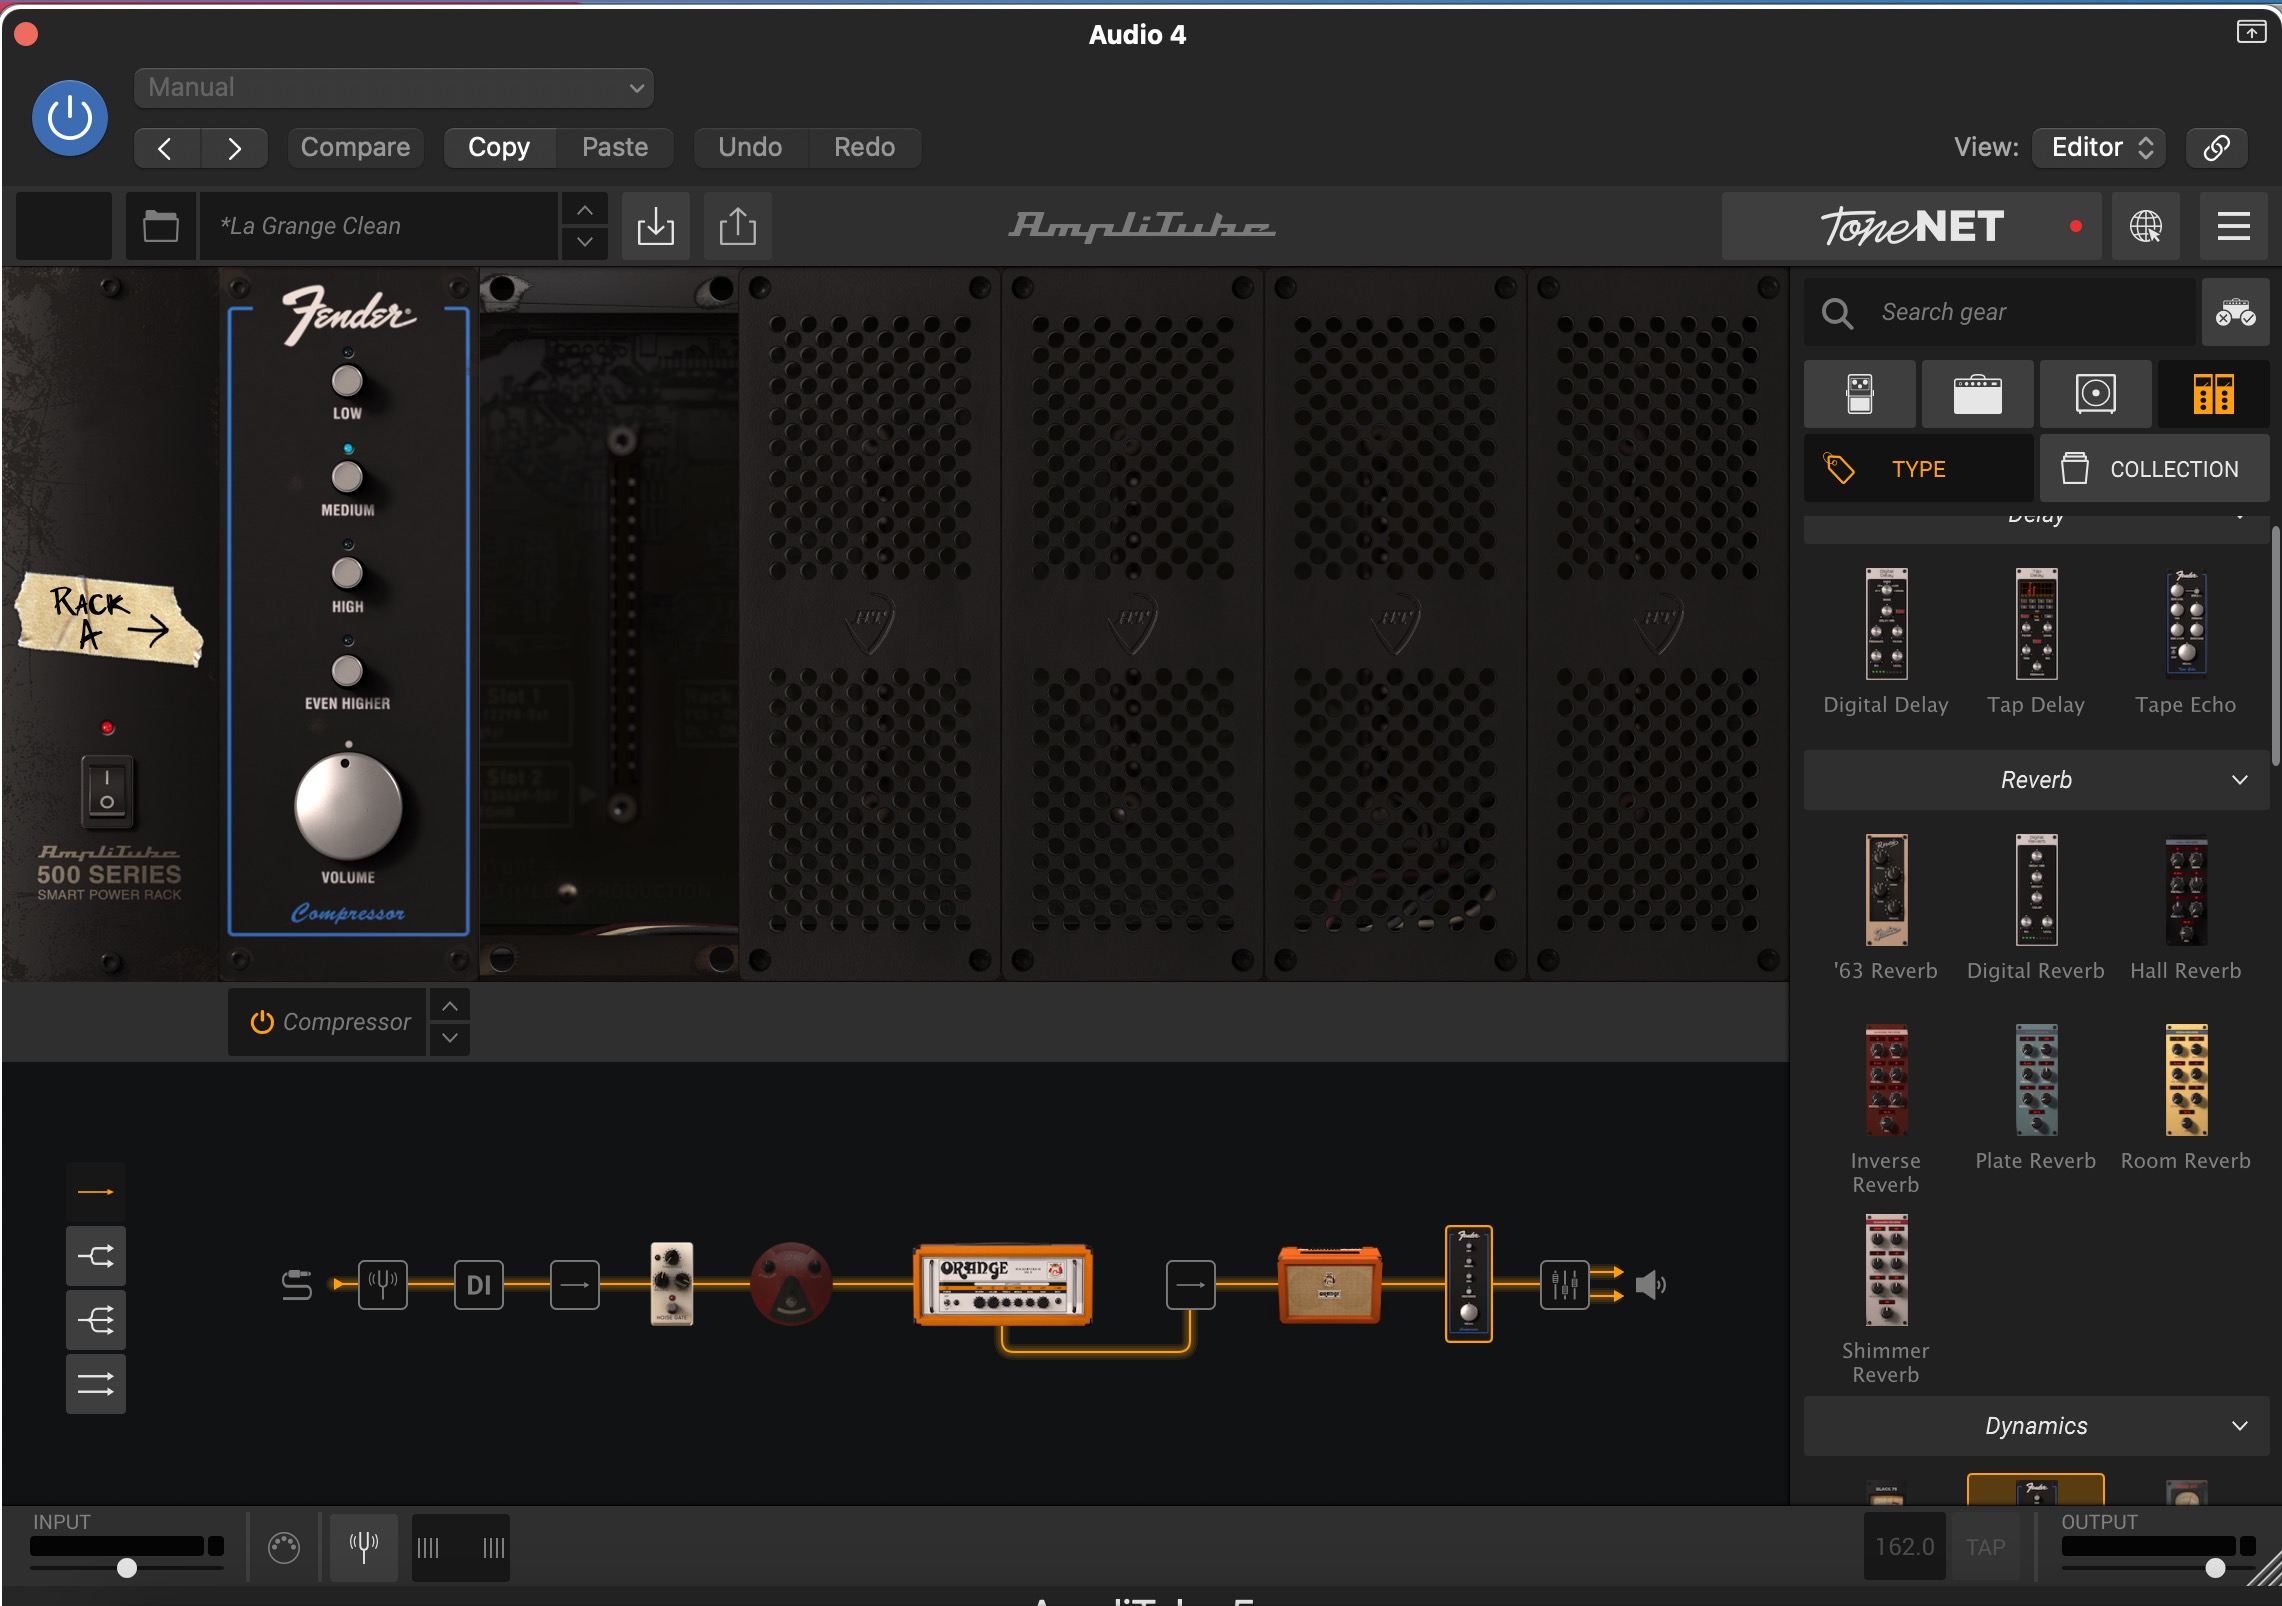2282x1606 pixels.
Task: Select the third split routing icon
Action: pyautogui.click(x=96, y=1320)
